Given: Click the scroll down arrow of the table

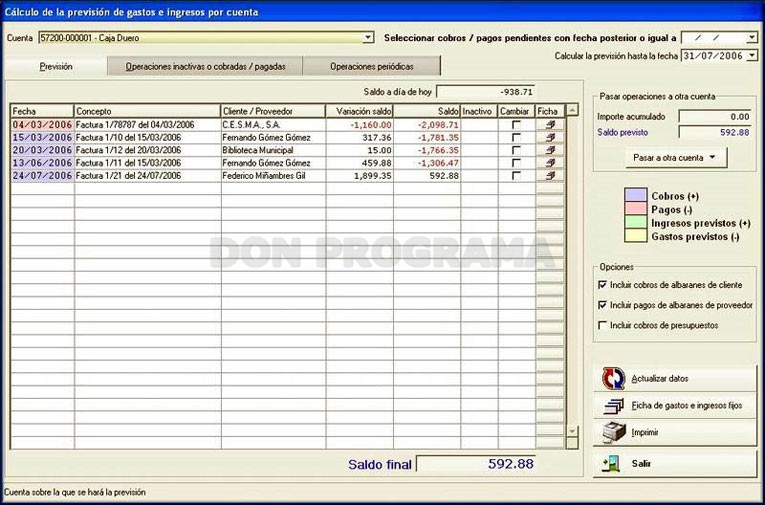Looking at the screenshot, I should click(572, 431).
